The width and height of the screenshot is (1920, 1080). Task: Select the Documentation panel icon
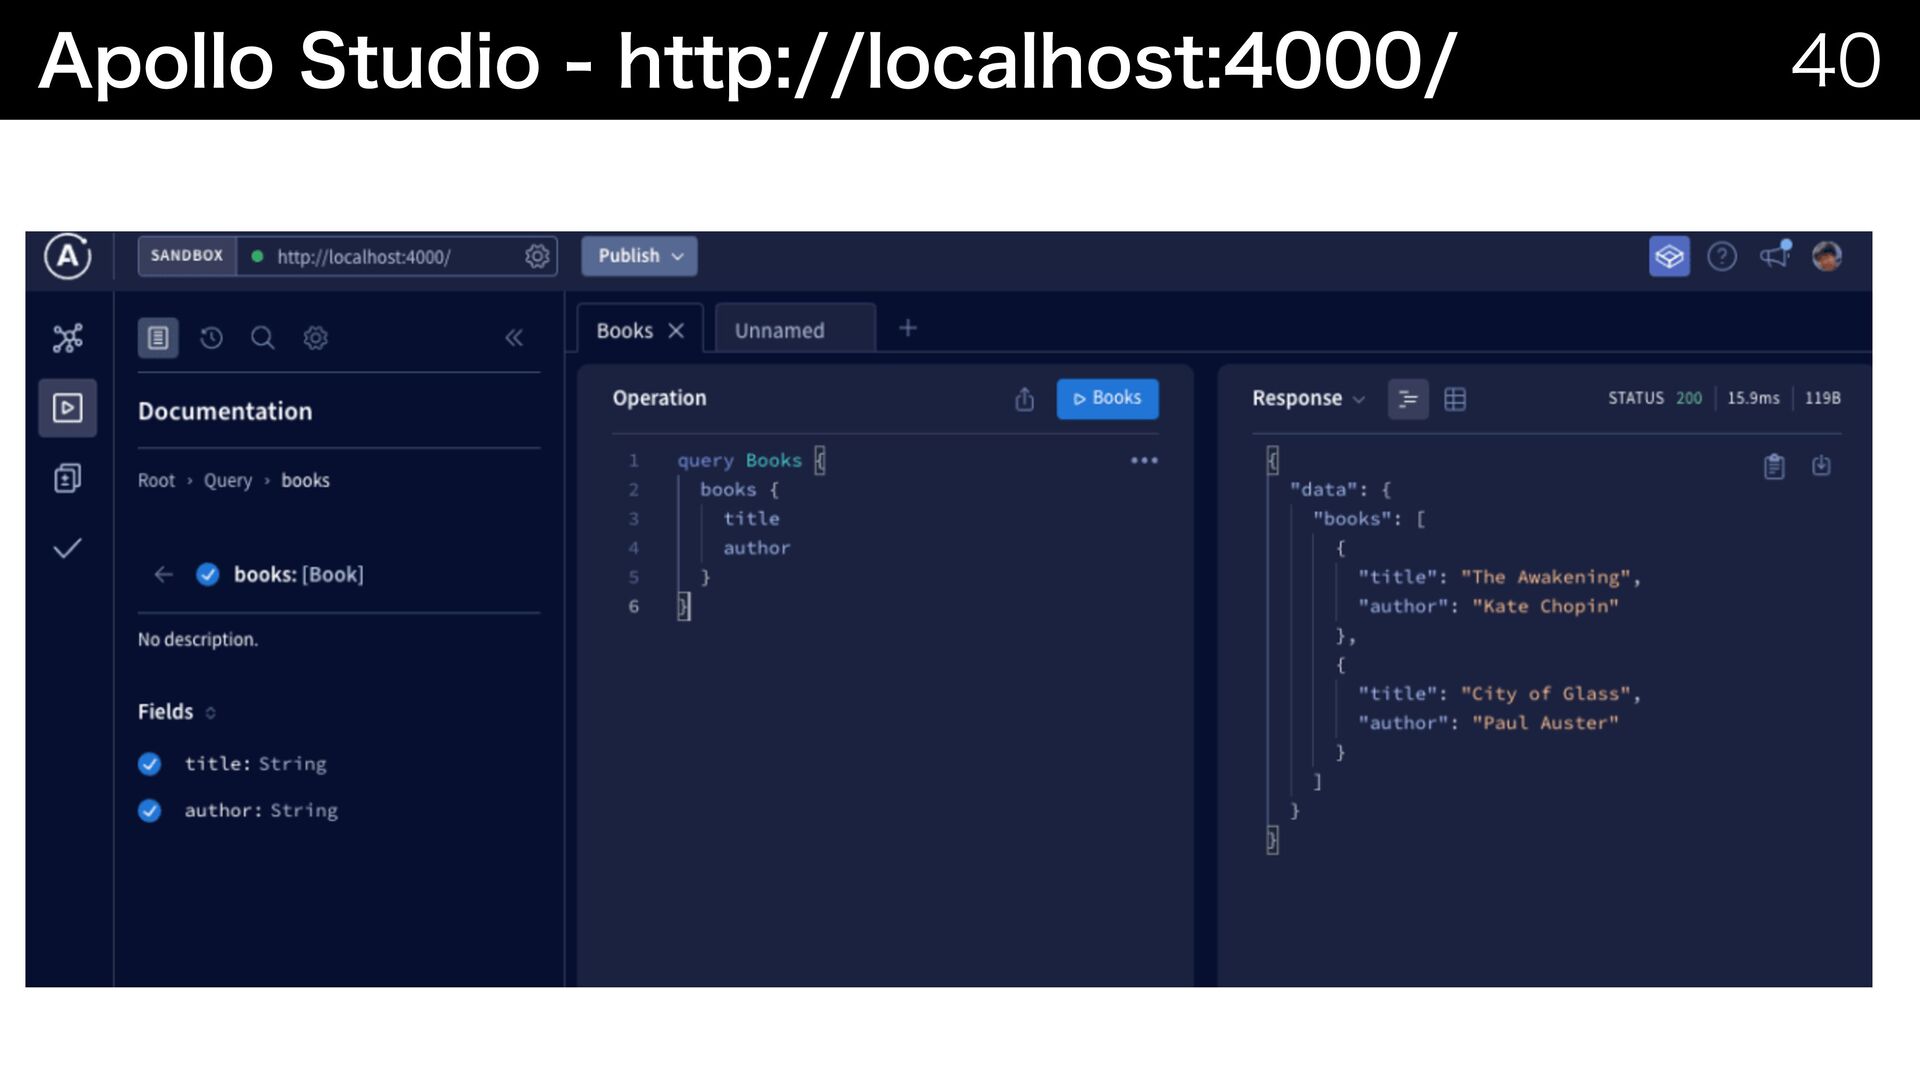158,338
